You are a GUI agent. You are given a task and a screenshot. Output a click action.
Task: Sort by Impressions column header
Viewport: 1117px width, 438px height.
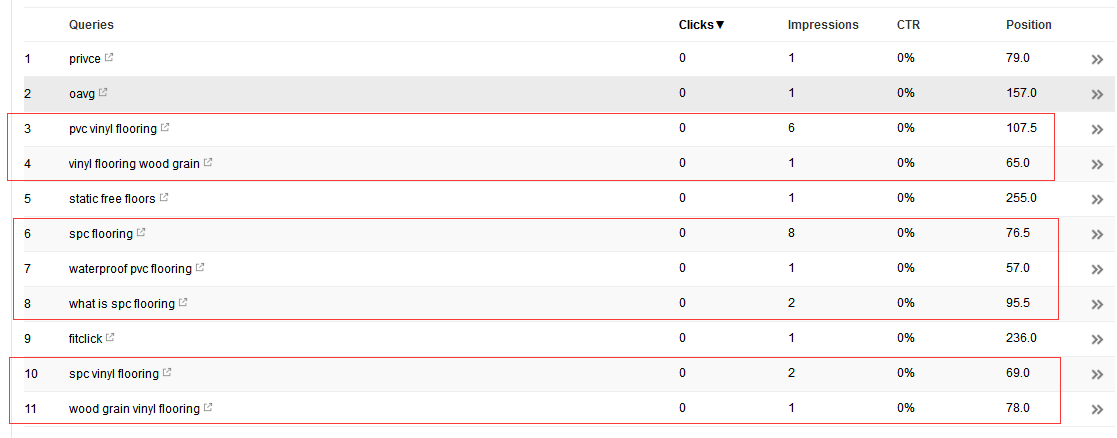[823, 25]
